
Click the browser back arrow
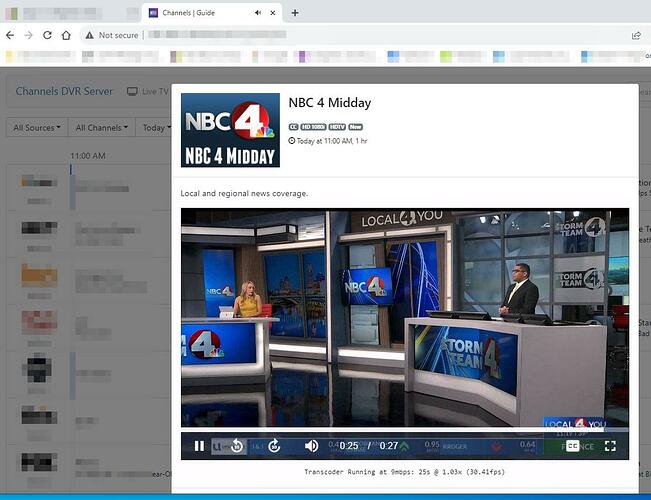pos(9,35)
